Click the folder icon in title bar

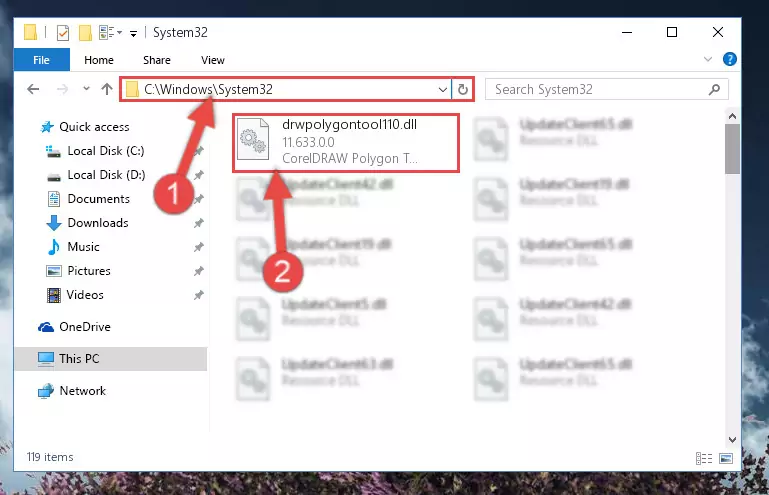[x=30, y=32]
